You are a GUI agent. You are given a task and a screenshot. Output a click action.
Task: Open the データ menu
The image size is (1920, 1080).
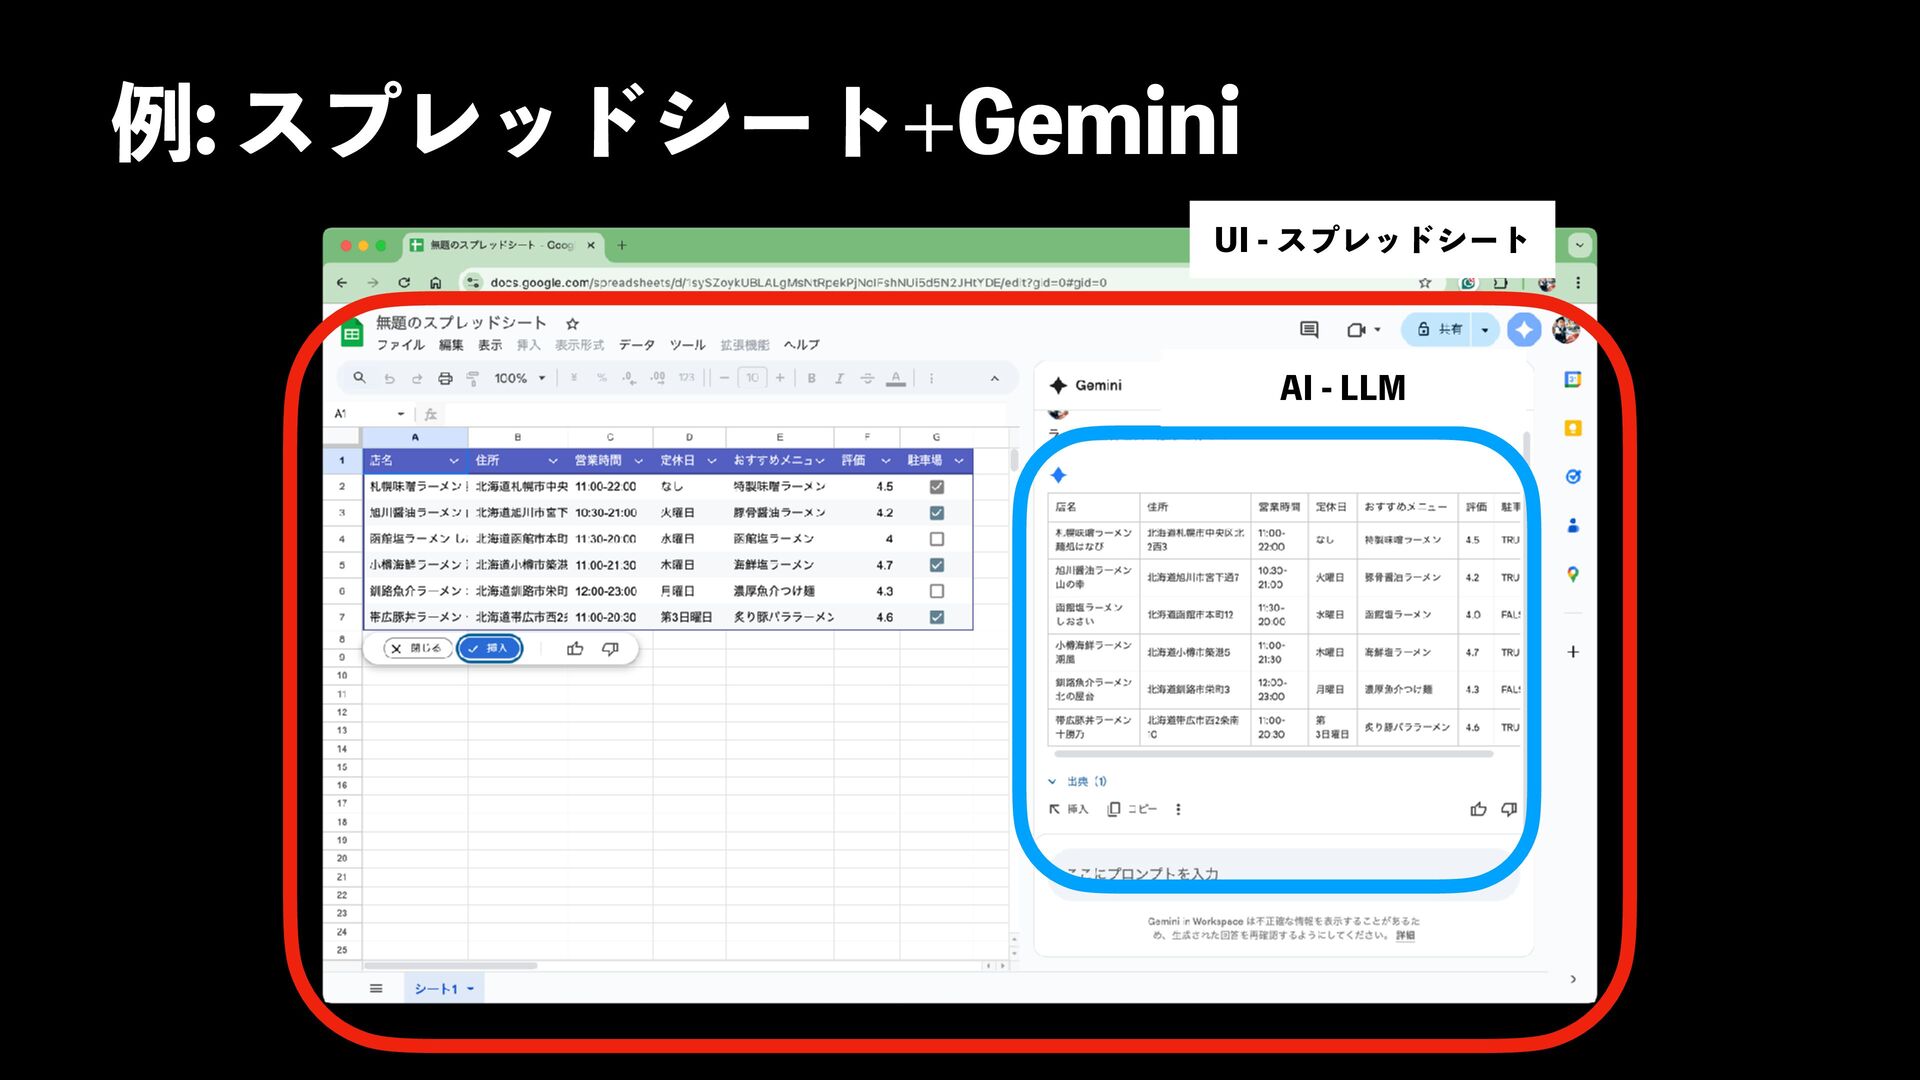coord(636,345)
